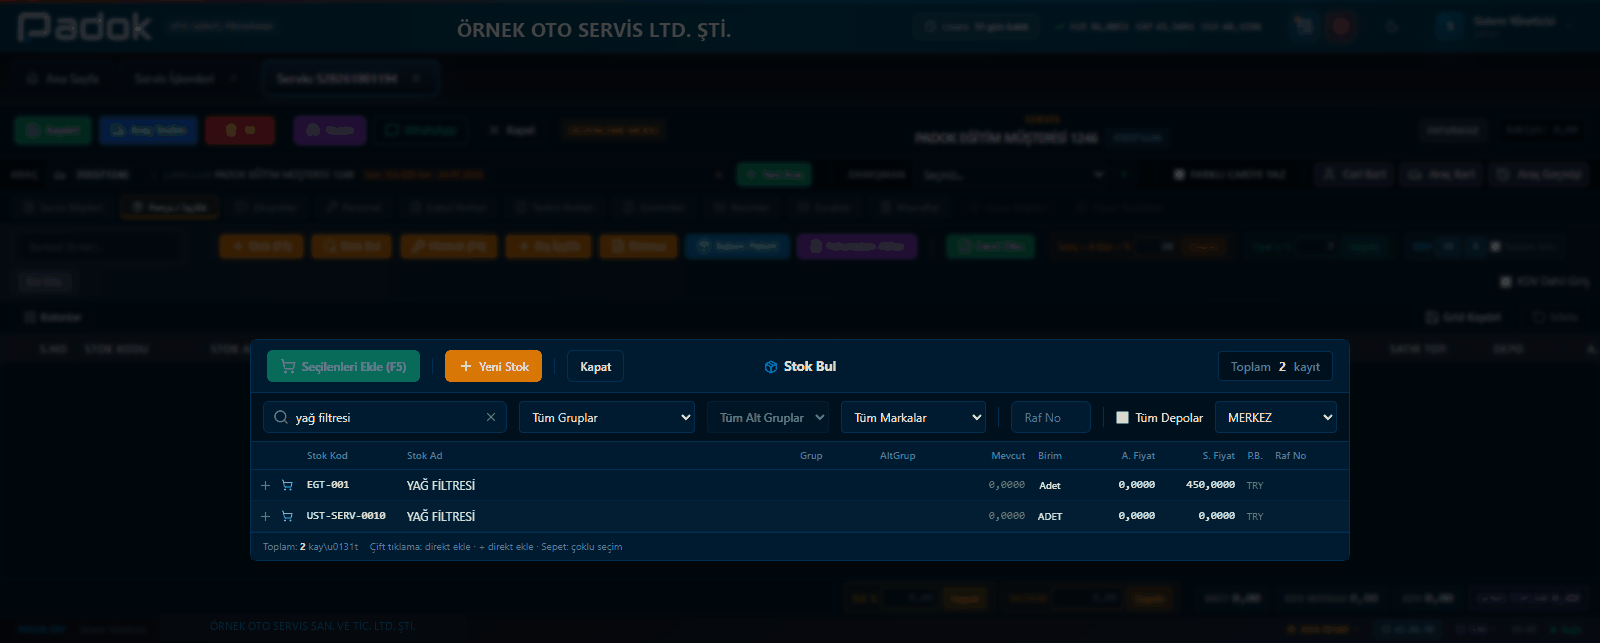Click TRY currency in UST-SERV-0010 row
Image resolution: width=1600 pixels, height=643 pixels.
(1255, 516)
